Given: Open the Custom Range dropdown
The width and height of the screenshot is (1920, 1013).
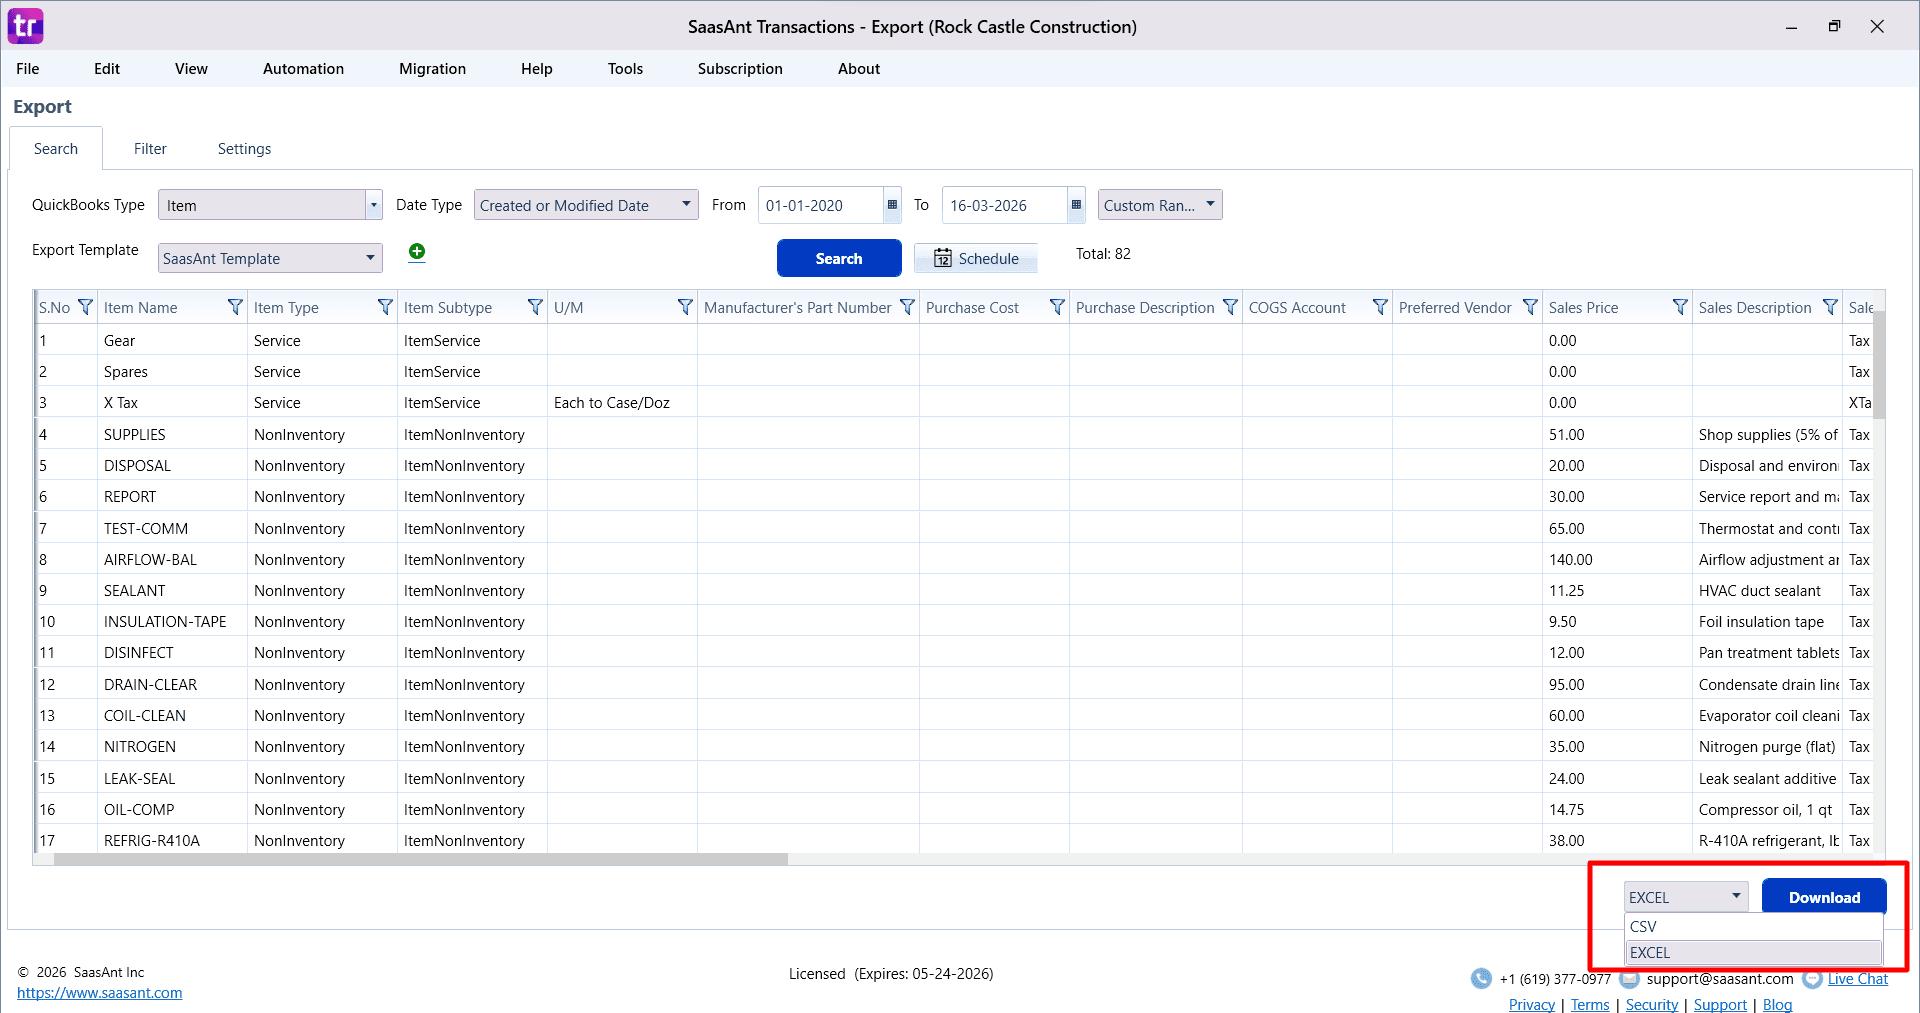Looking at the screenshot, I should click(x=1160, y=205).
